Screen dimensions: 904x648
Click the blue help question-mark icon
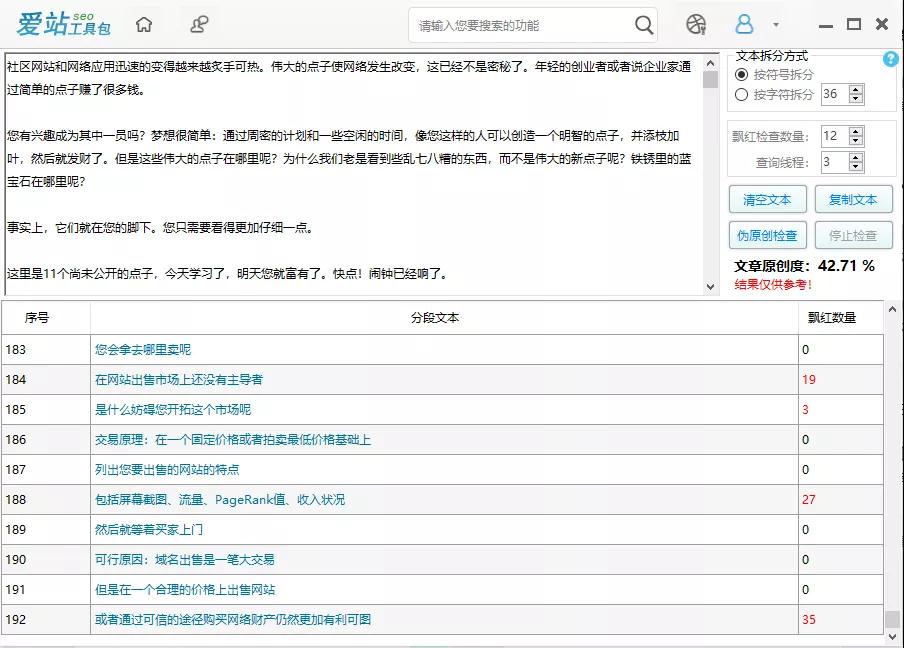tap(890, 60)
